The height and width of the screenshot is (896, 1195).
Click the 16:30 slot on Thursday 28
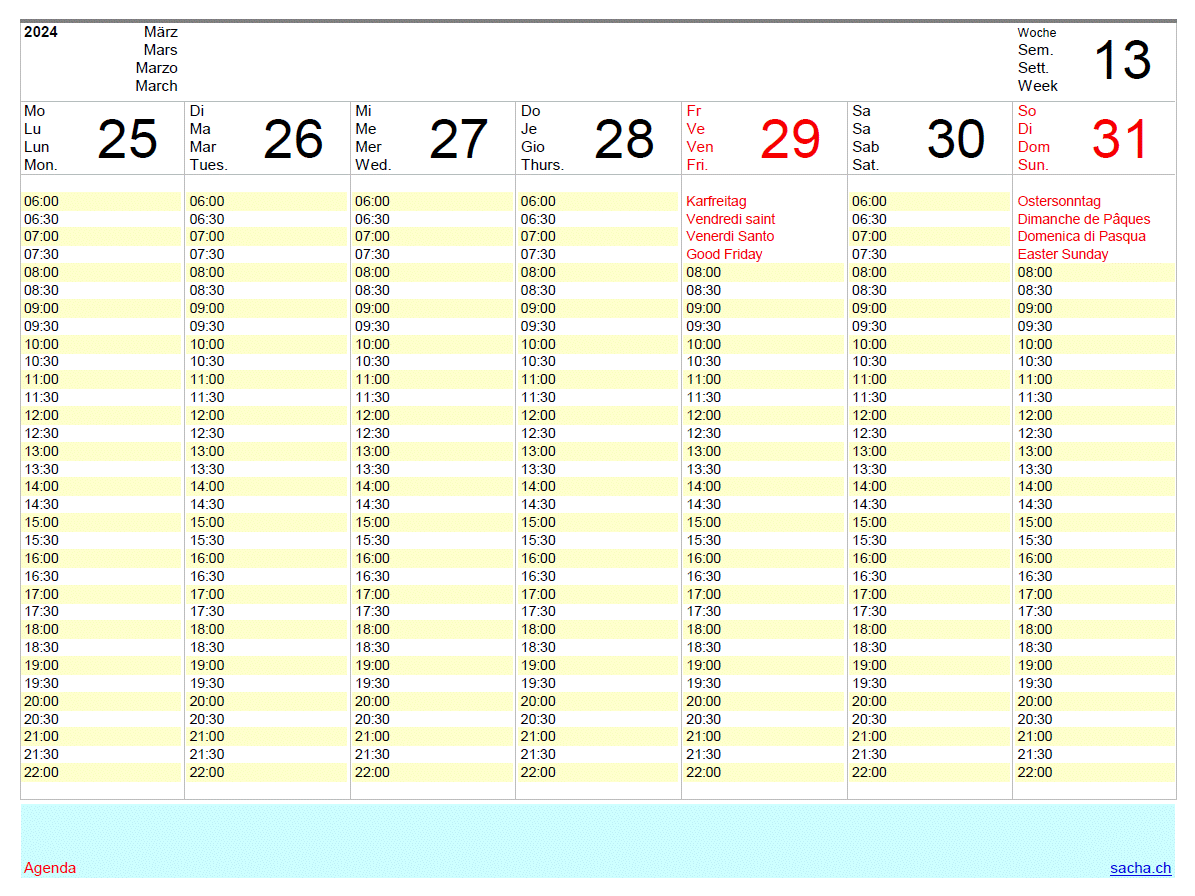pyautogui.click(x=598, y=576)
